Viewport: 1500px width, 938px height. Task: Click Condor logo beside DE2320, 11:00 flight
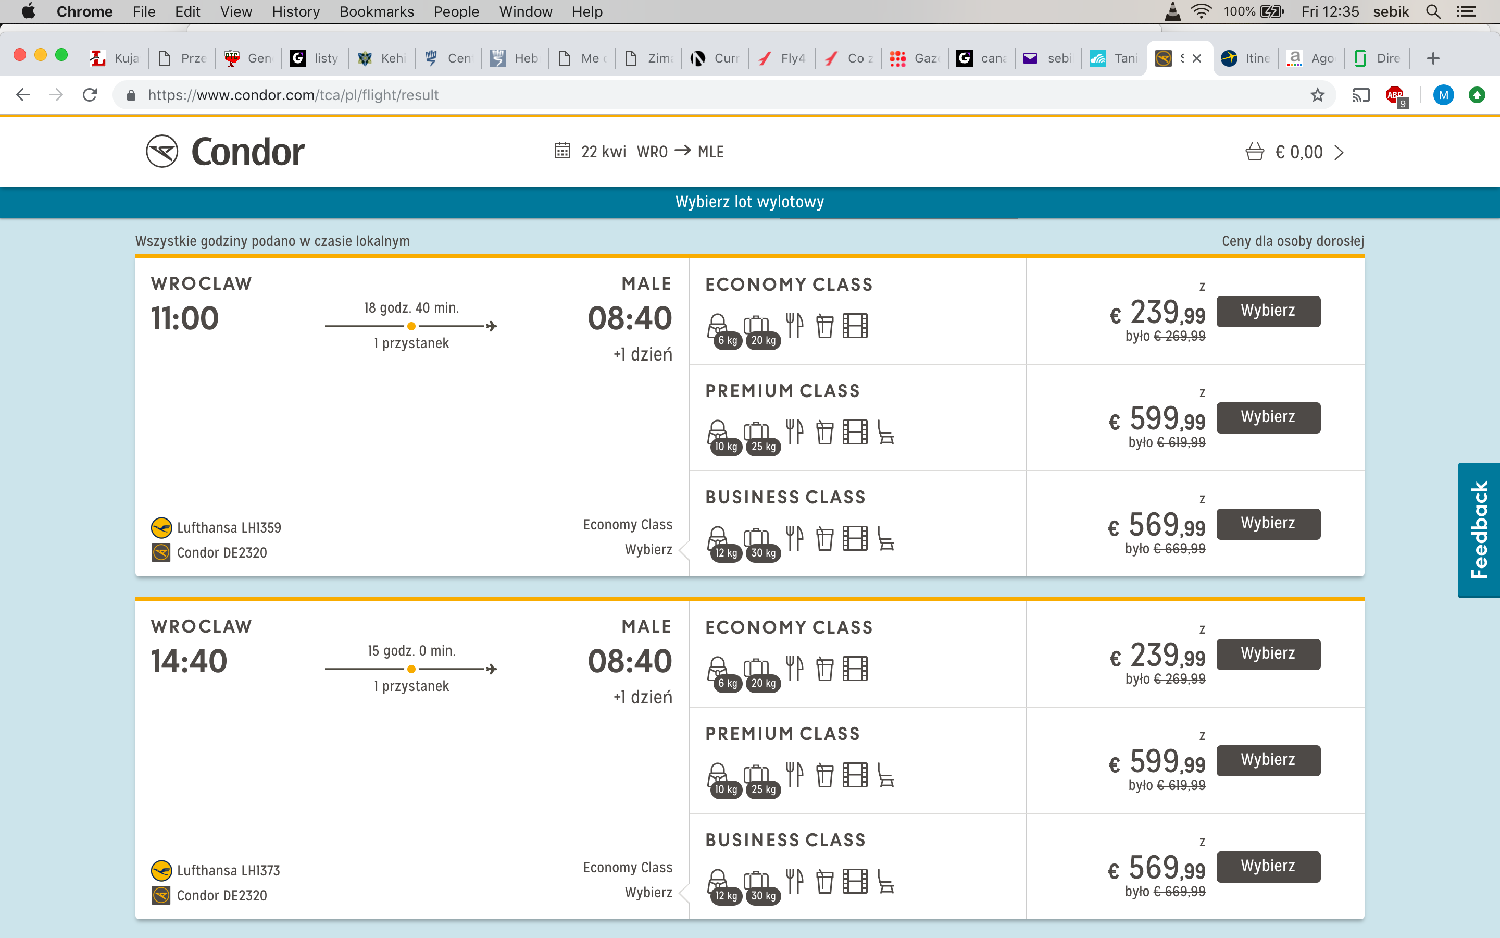161,552
